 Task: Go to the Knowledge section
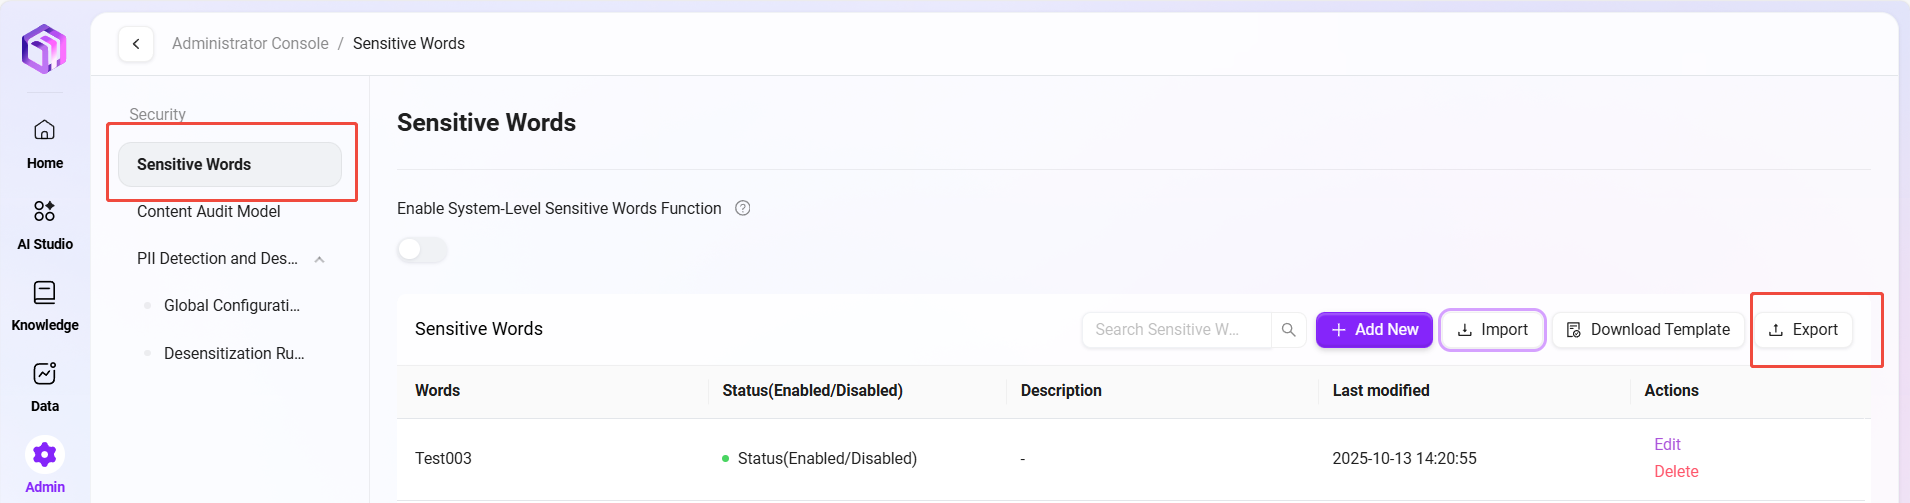tap(44, 305)
